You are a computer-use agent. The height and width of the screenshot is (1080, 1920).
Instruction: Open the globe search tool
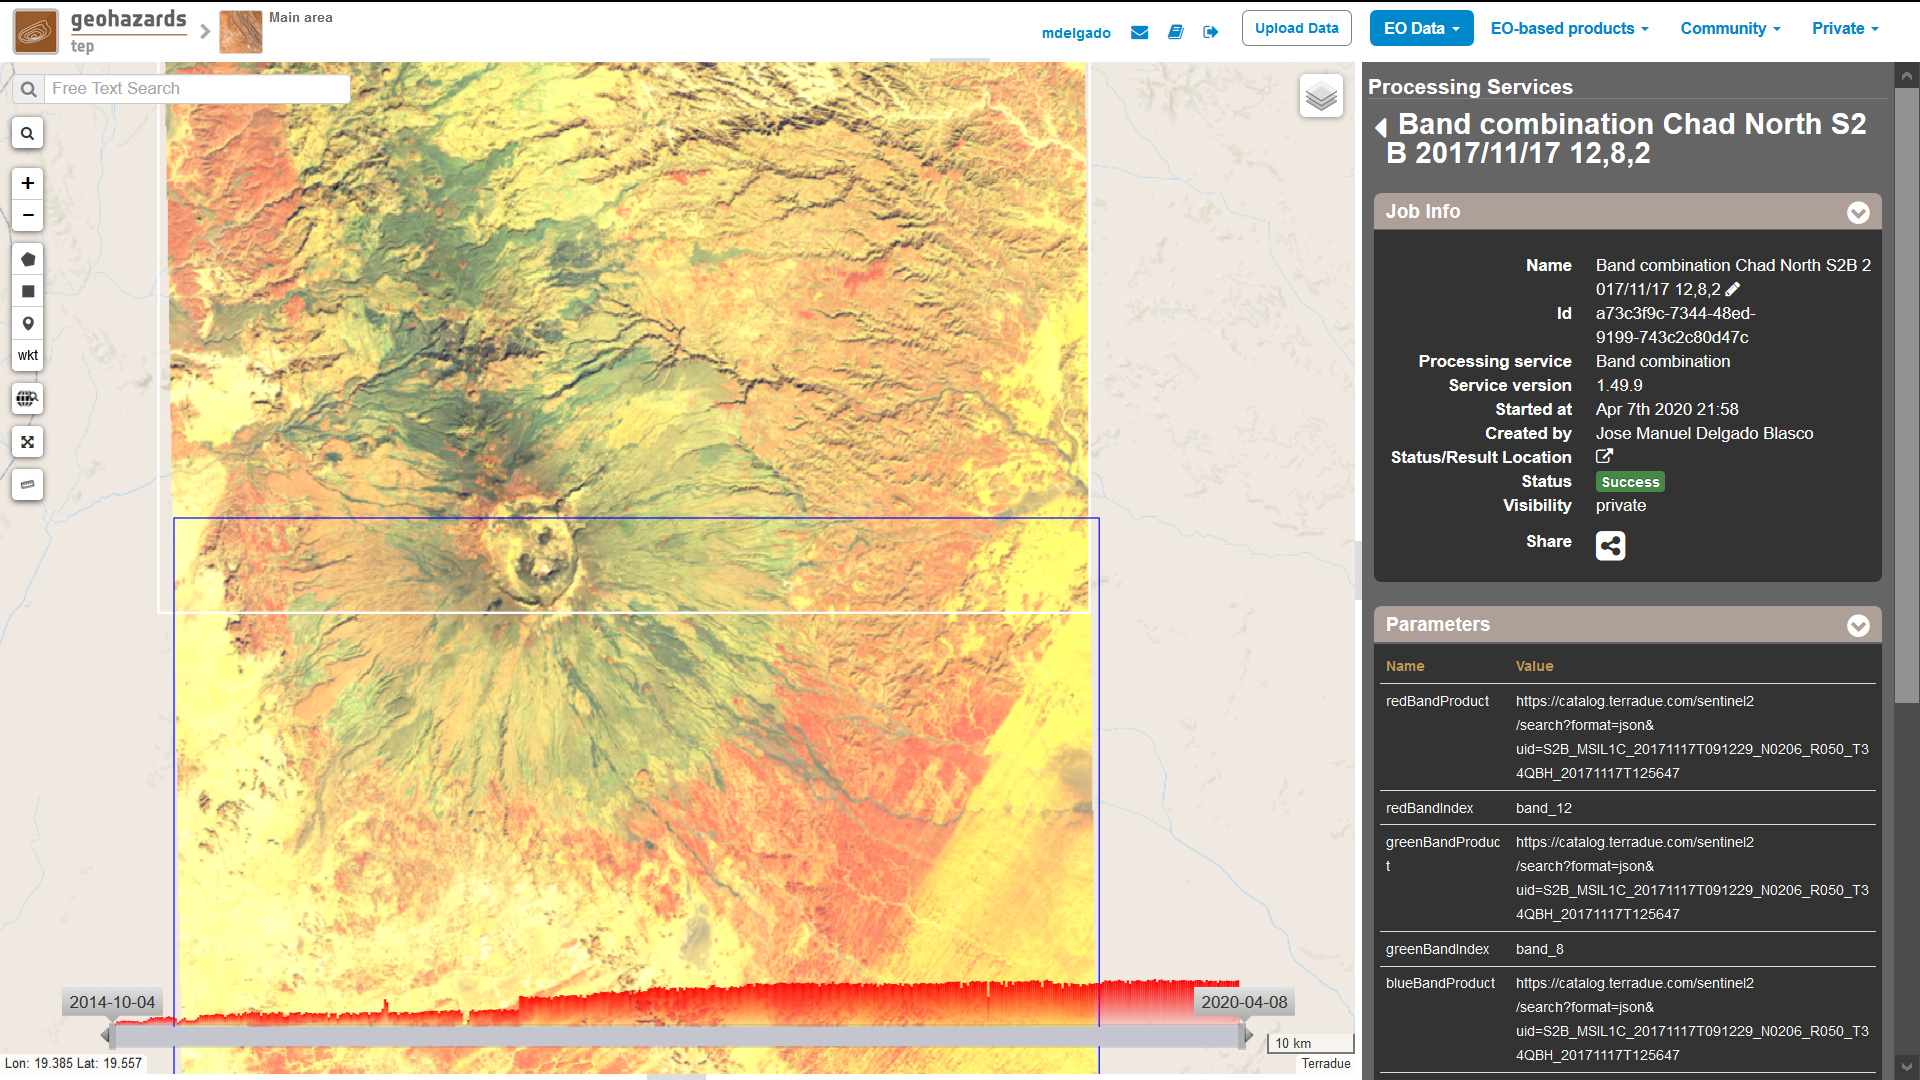[x=28, y=398]
